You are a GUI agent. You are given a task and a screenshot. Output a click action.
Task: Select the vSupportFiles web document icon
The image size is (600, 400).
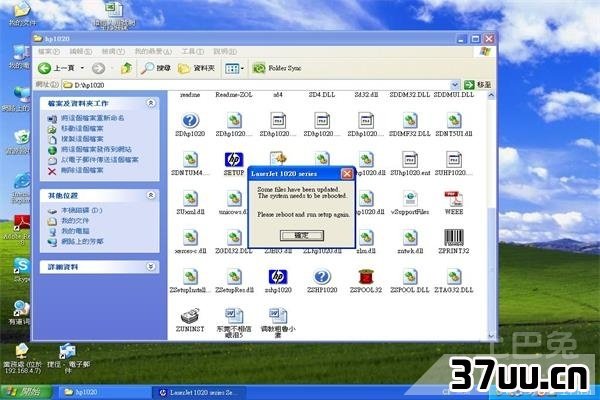coord(410,199)
